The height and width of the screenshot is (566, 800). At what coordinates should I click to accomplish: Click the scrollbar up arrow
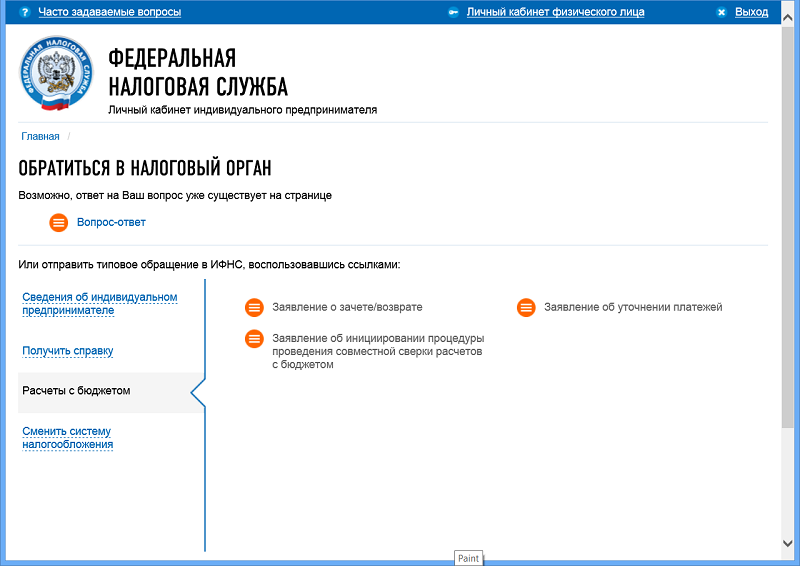[x=788, y=17]
